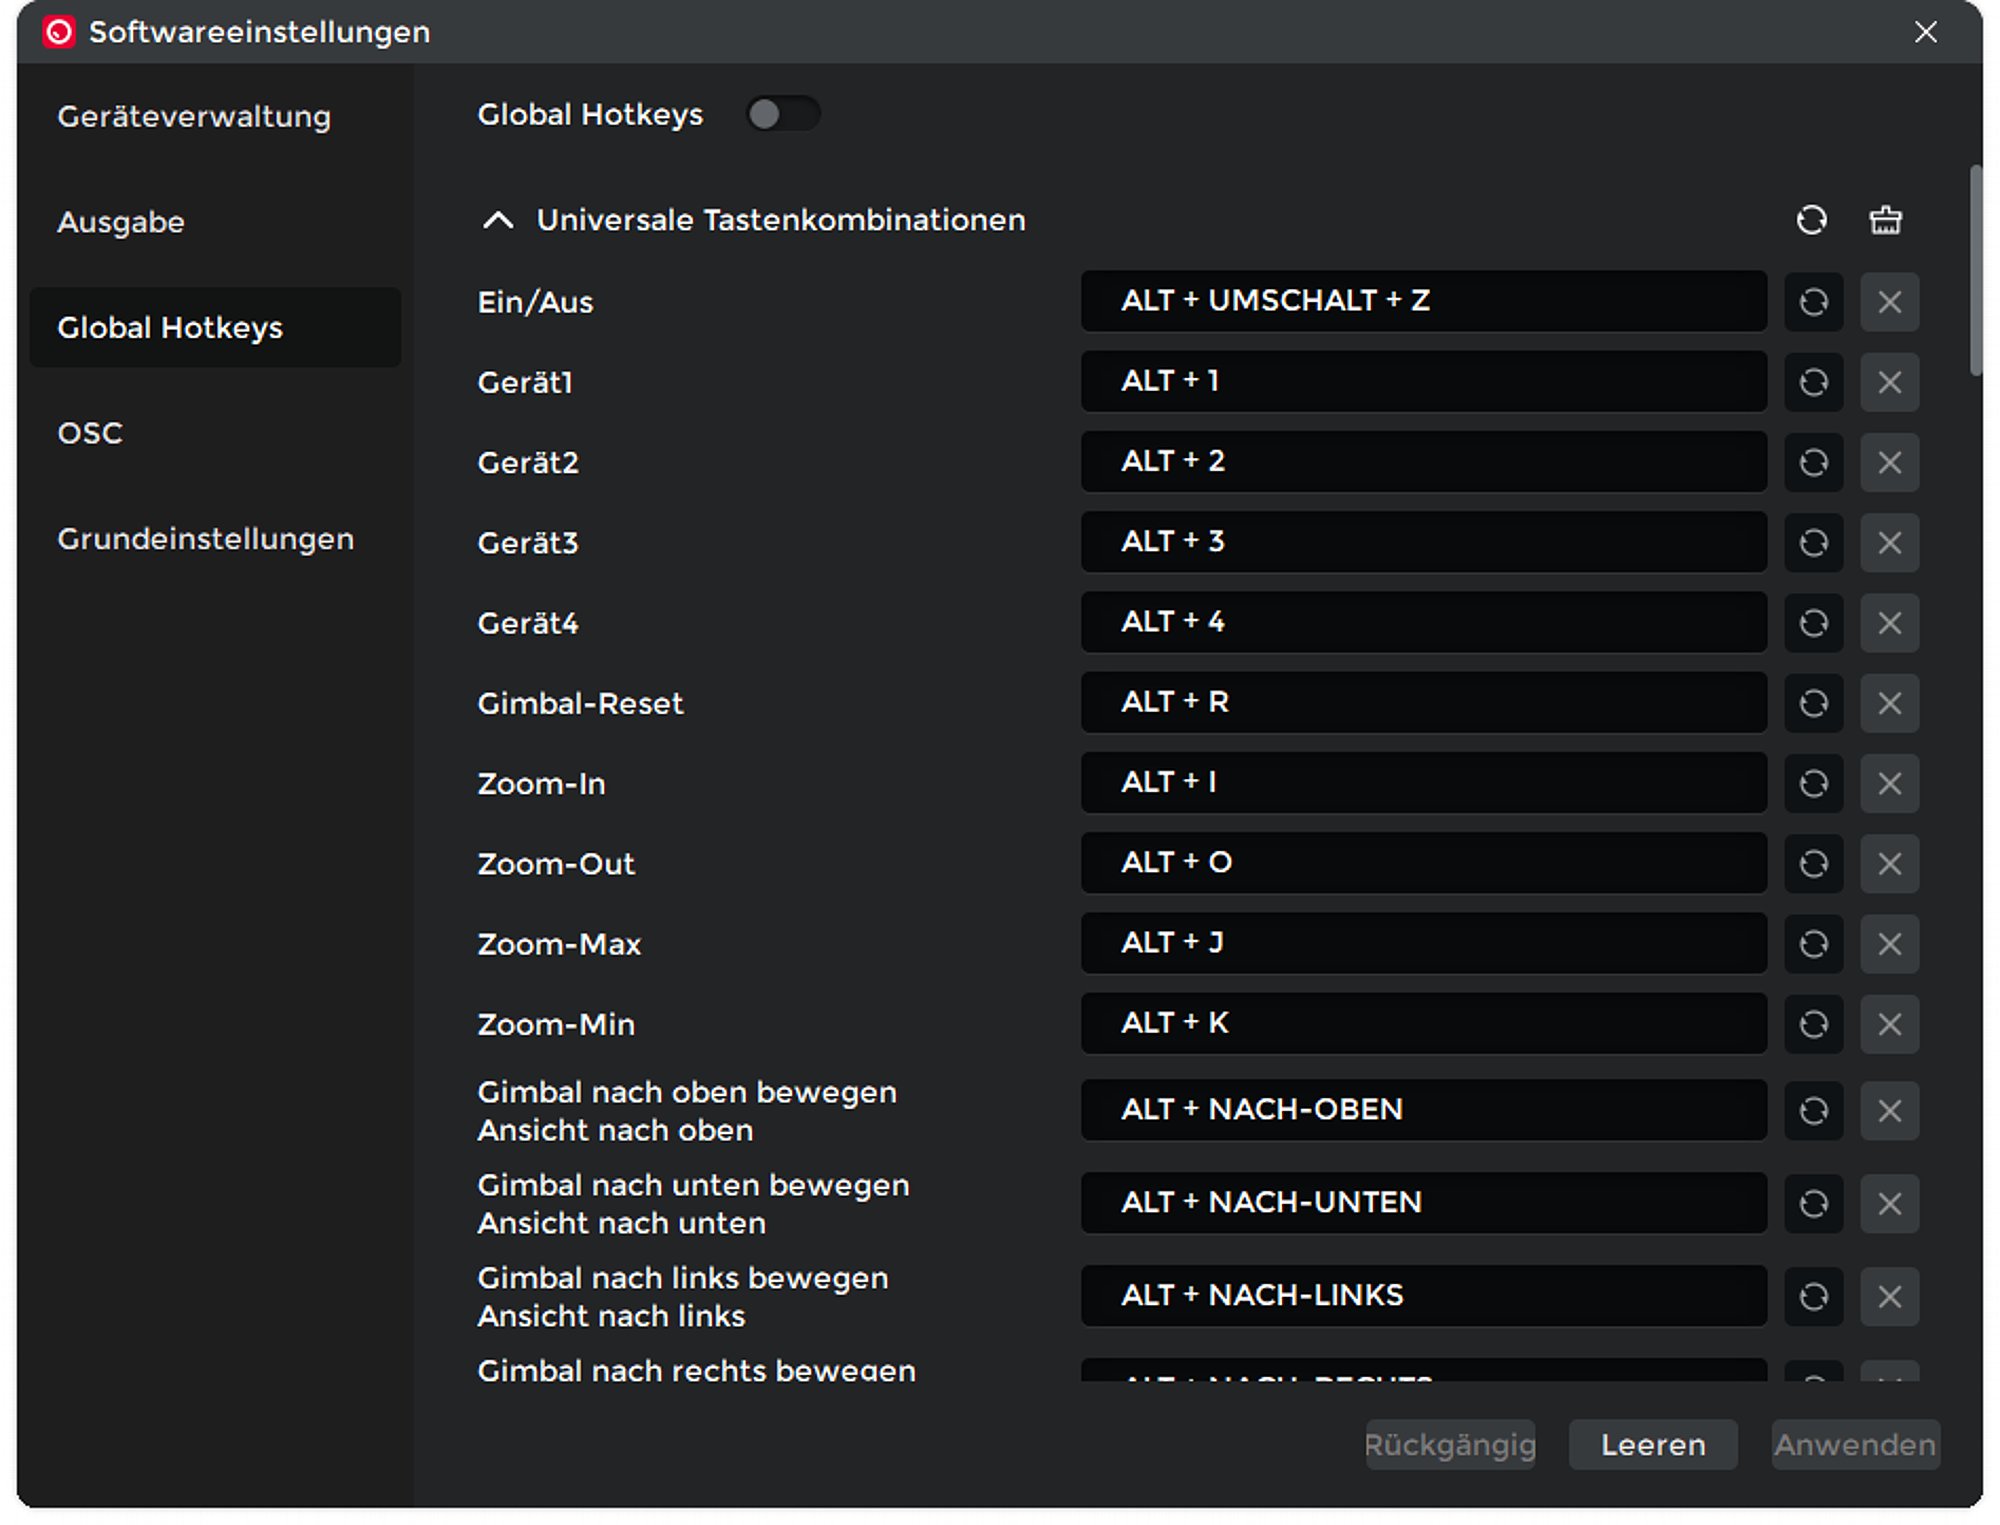Reset Gimbal nach oben bewegen hotkey
The height and width of the screenshot is (1525, 2000).
[1813, 1110]
